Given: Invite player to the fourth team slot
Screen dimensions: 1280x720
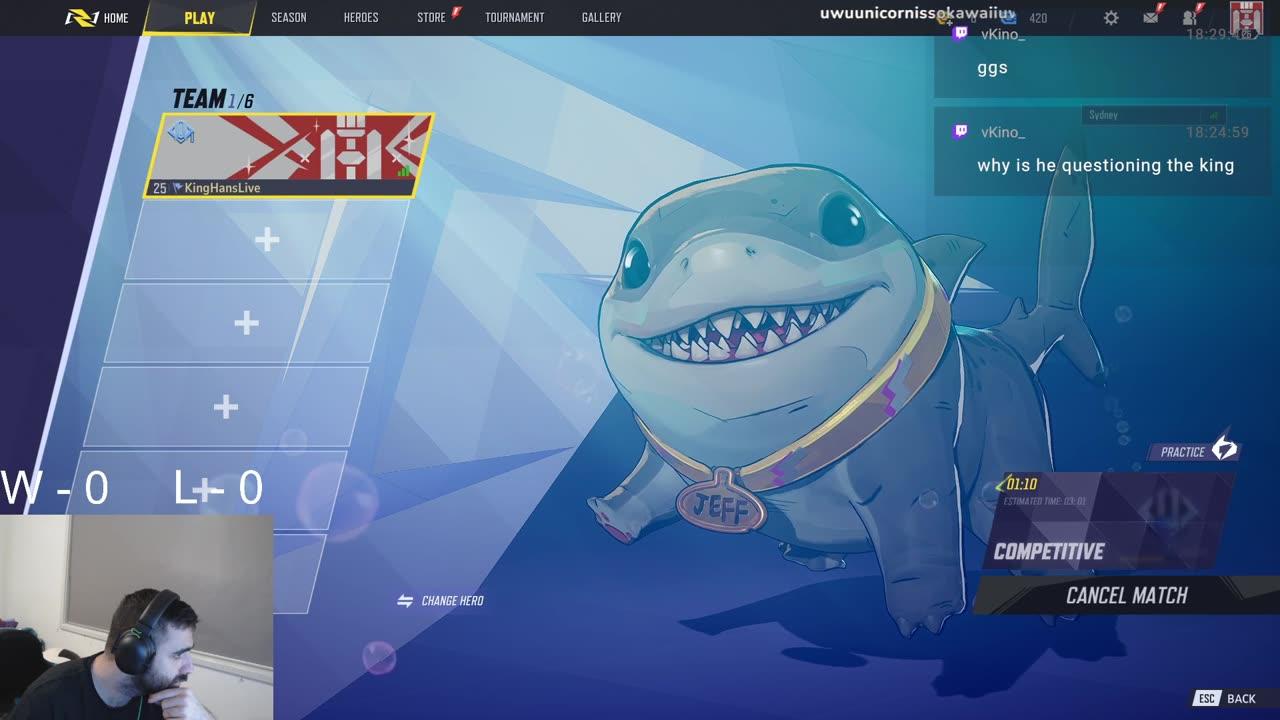Looking at the screenshot, I should pos(226,407).
